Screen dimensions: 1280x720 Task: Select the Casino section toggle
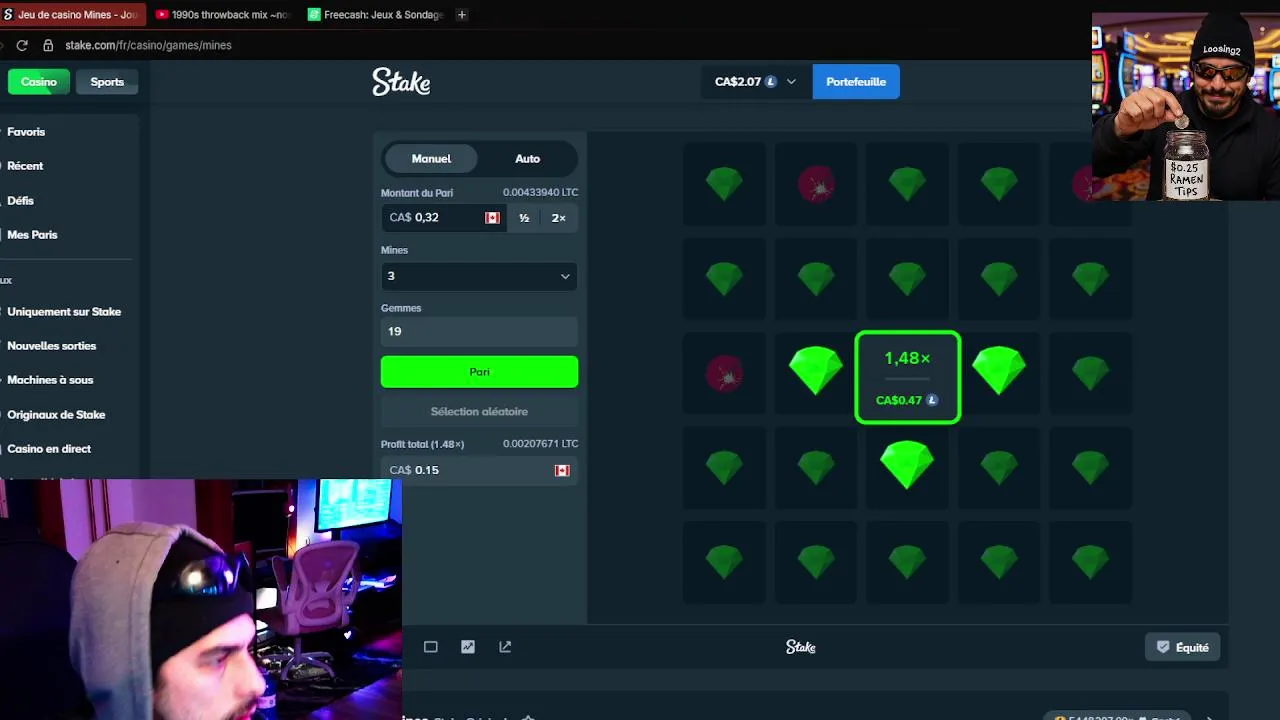click(x=39, y=82)
